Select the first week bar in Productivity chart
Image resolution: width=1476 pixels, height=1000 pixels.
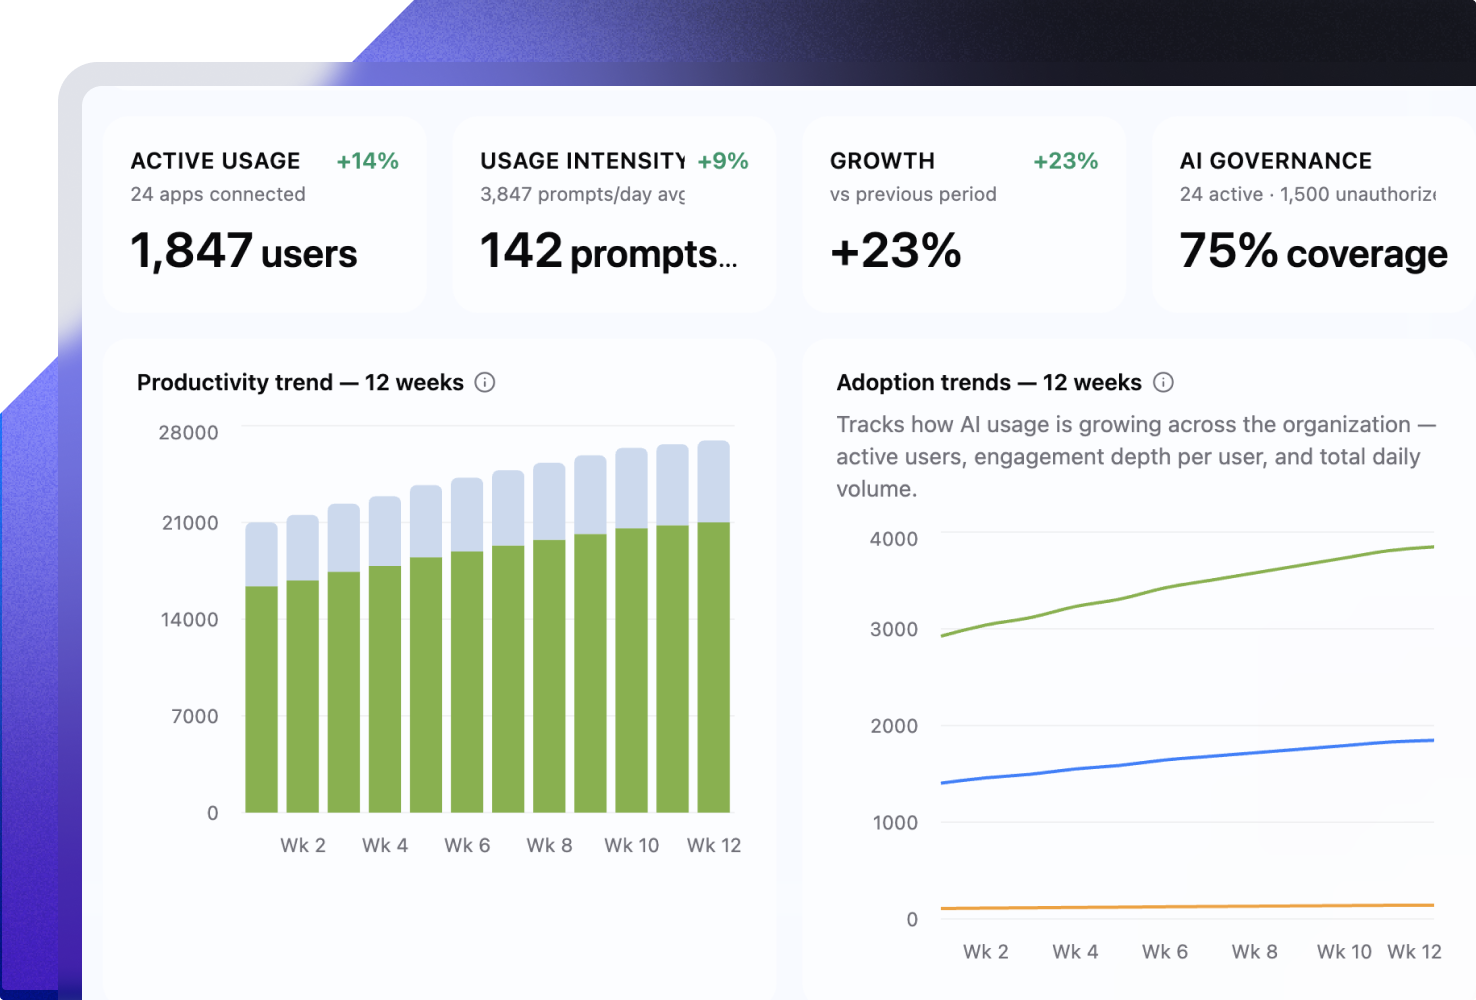262,667
